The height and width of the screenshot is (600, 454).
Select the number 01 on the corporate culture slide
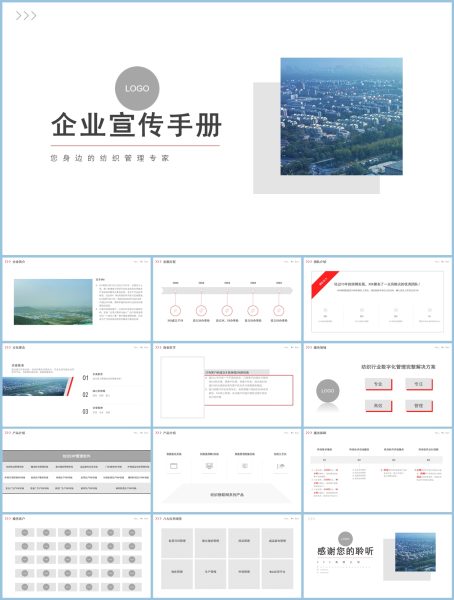pyautogui.click(x=85, y=378)
